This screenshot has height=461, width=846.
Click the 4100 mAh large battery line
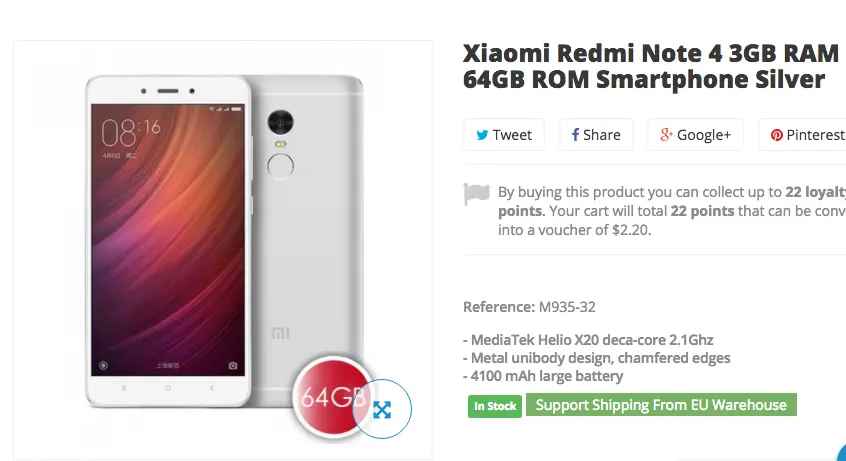pyautogui.click(x=543, y=376)
